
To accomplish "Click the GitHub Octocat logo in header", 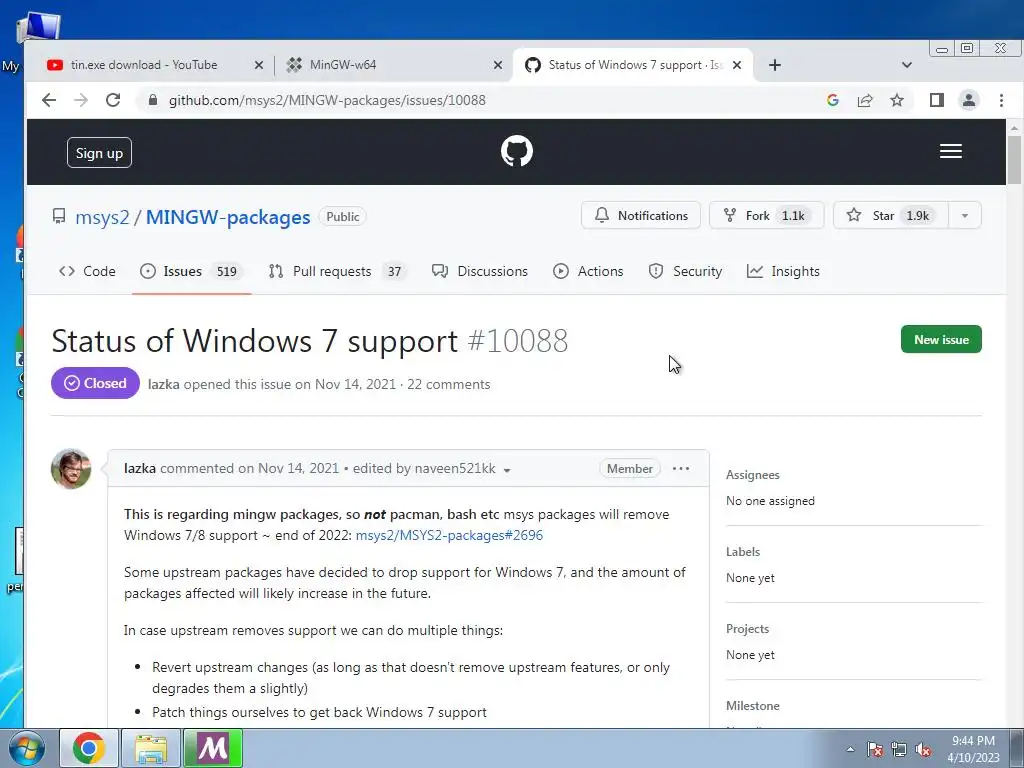I will pyautogui.click(x=517, y=151).
